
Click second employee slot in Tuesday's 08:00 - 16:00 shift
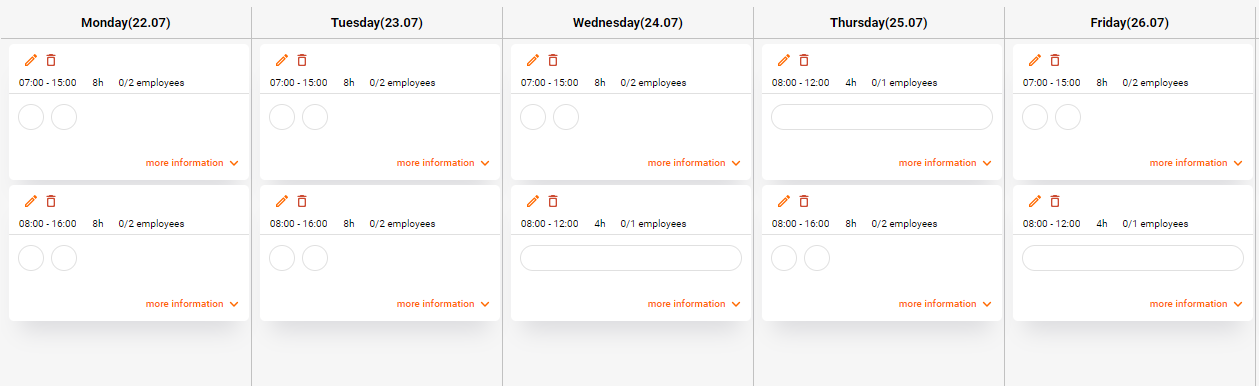315,258
